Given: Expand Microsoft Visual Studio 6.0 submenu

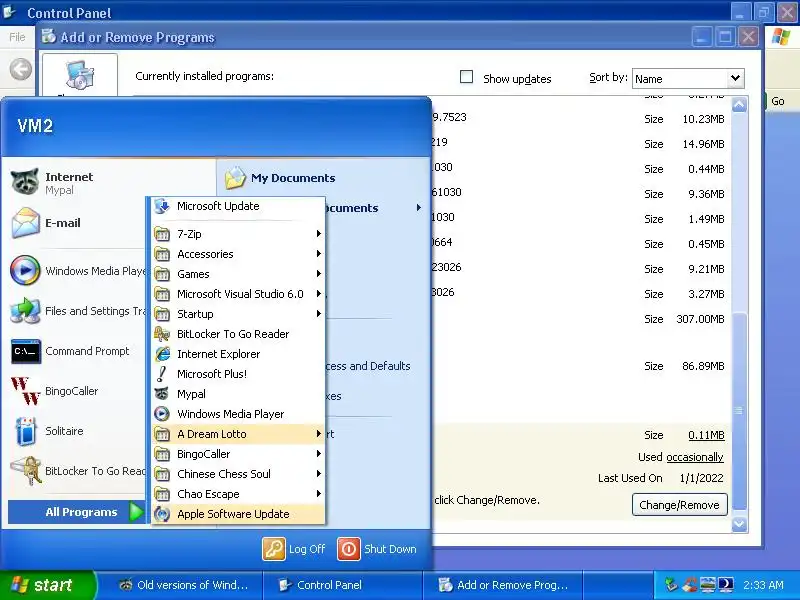Looking at the screenshot, I should pos(238,294).
